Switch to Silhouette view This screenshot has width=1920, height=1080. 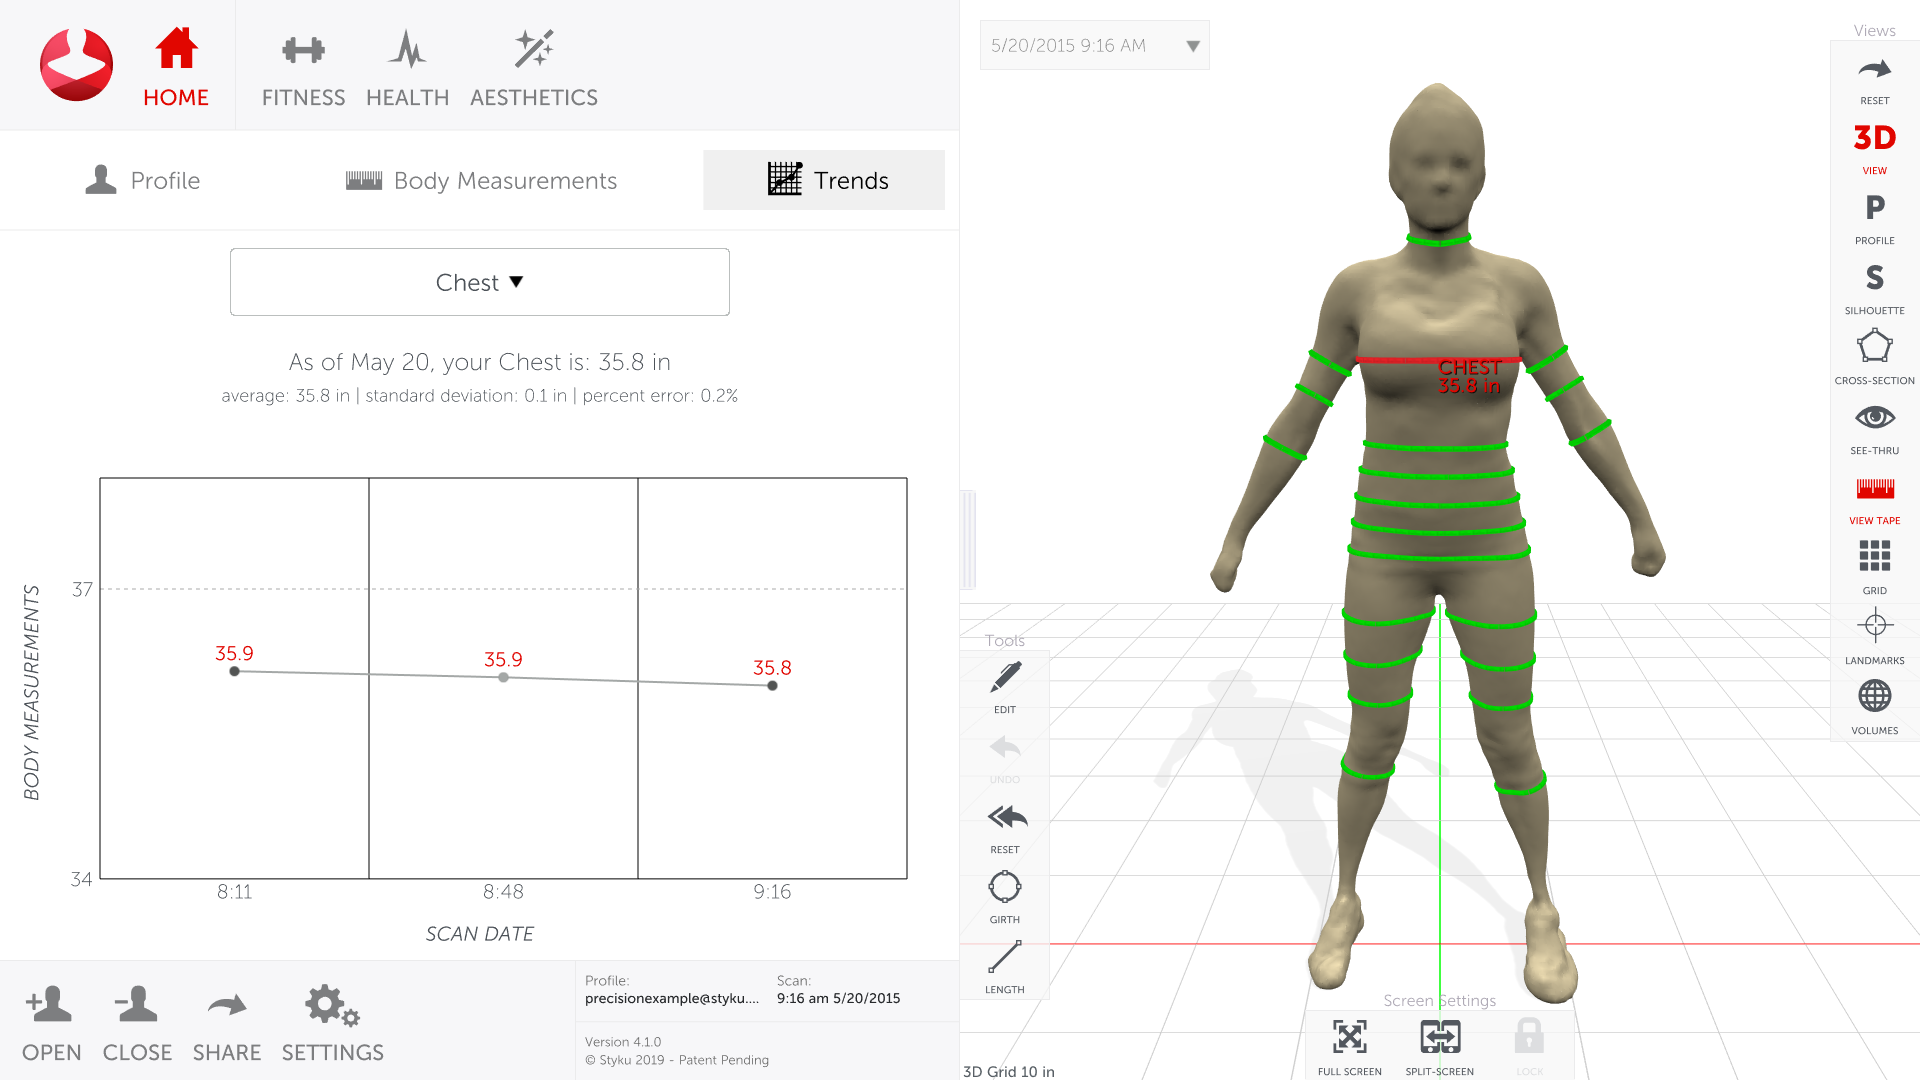click(1874, 279)
